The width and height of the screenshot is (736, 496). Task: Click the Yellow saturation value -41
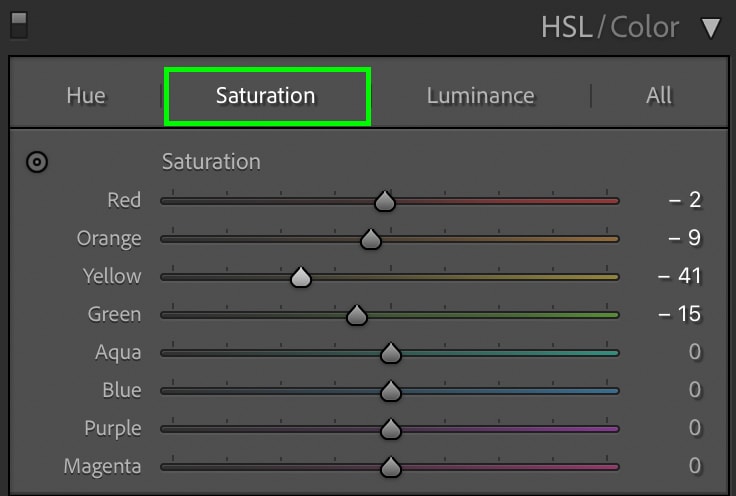(x=680, y=276)
